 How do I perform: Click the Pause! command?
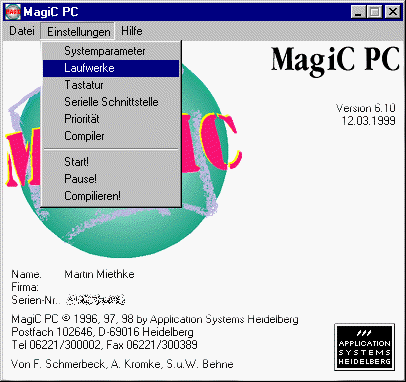111,179
